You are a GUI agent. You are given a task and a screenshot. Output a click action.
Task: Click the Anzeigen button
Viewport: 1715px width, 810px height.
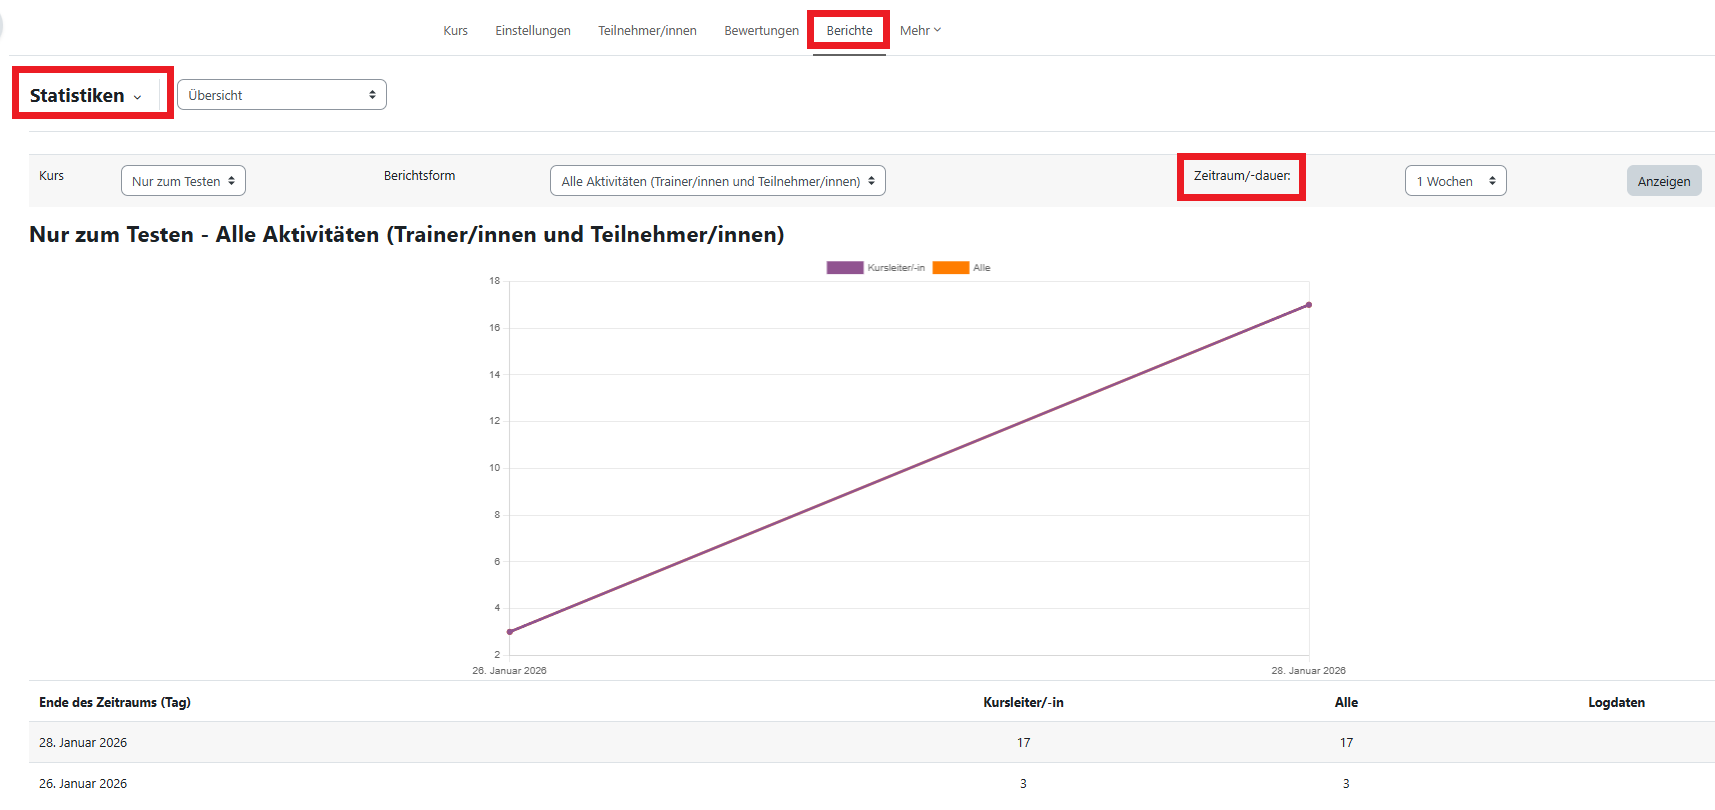point(1663,181)
